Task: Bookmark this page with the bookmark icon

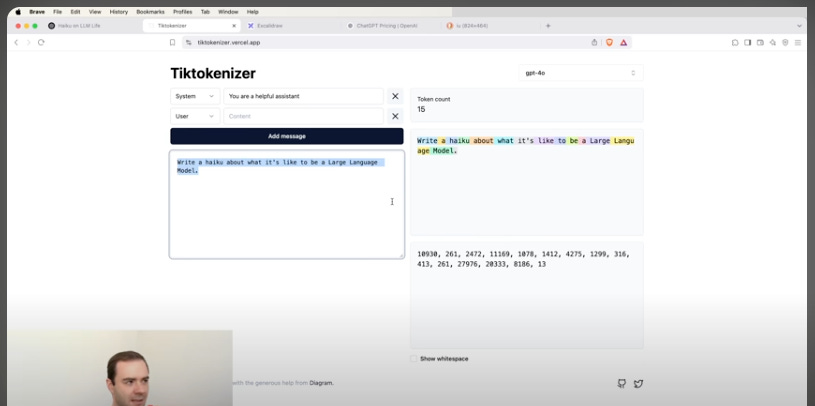Action: pos(173,43)
